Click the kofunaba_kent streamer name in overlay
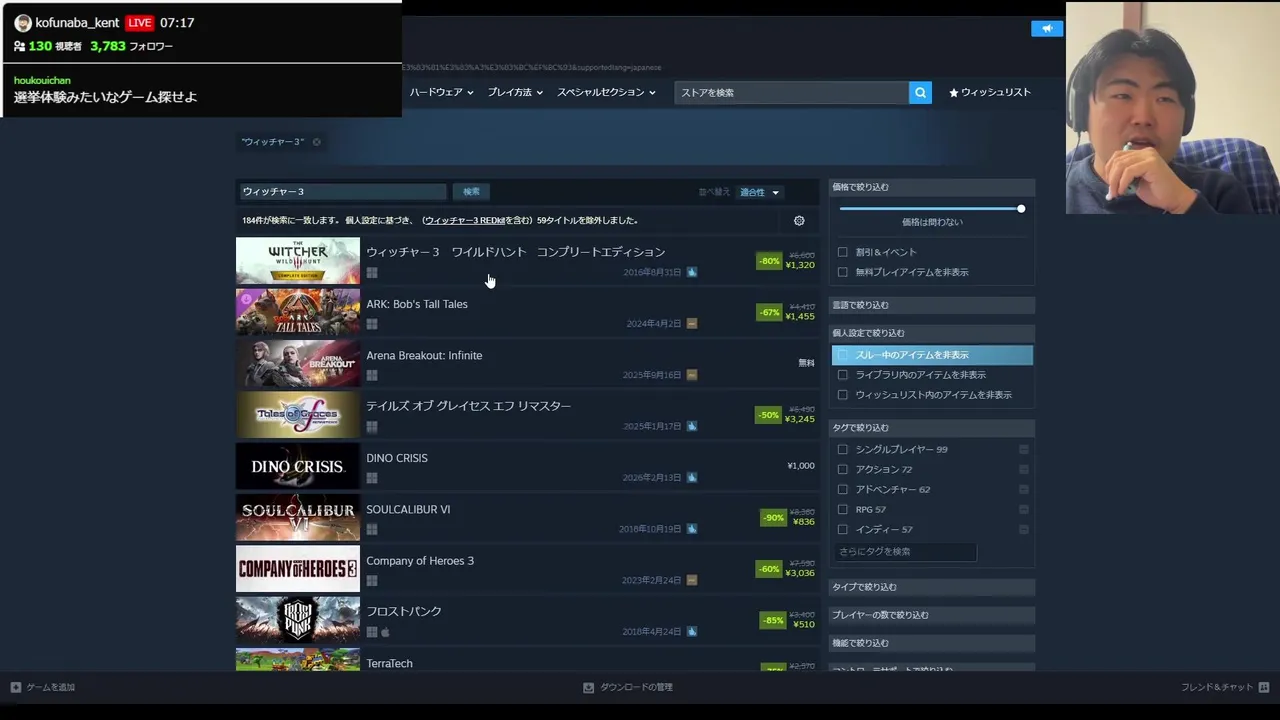 coord(77,22)
